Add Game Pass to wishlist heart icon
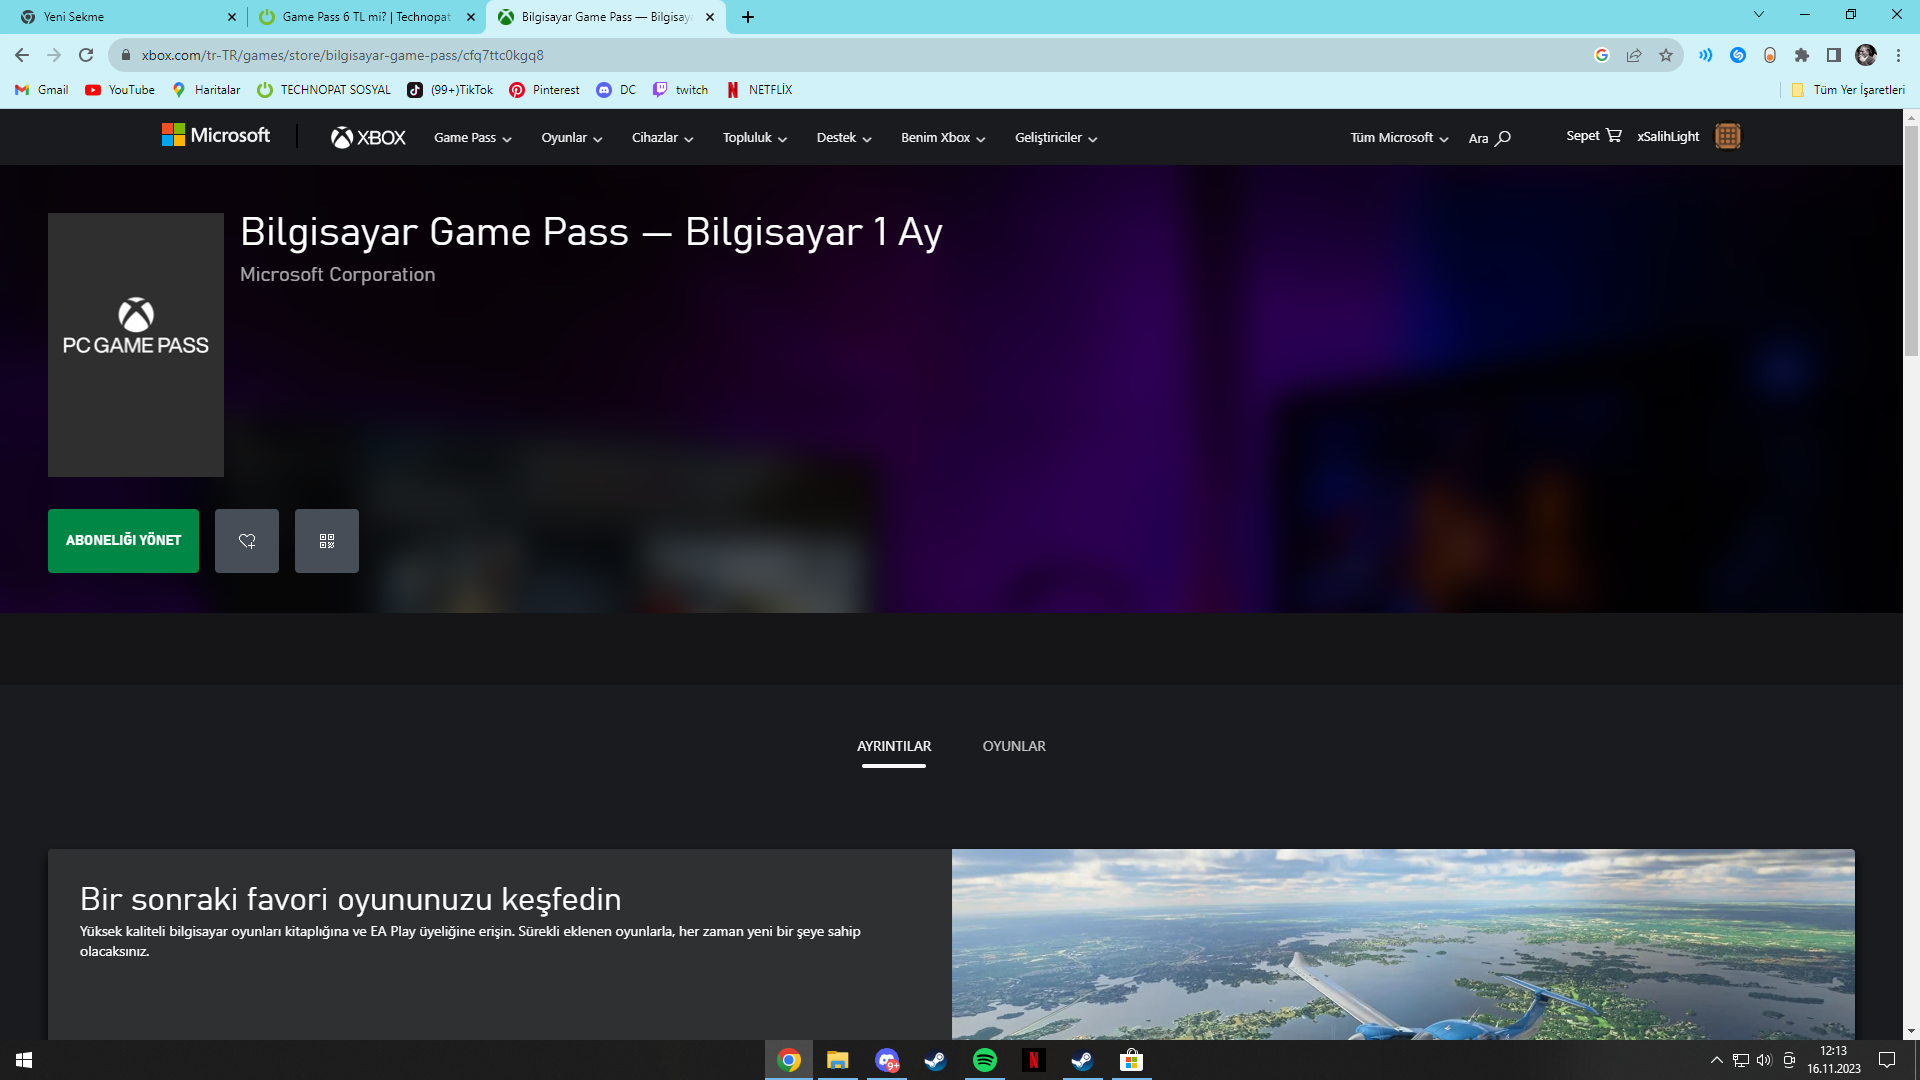 click(x=246, y=541)
